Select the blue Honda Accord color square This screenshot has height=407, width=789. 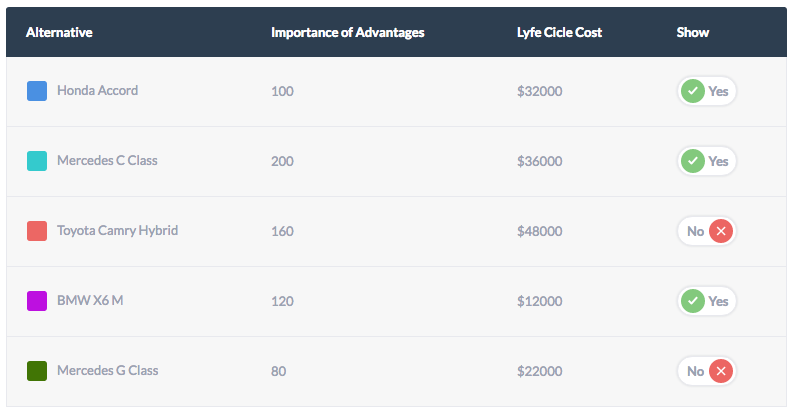click(37, 91)
